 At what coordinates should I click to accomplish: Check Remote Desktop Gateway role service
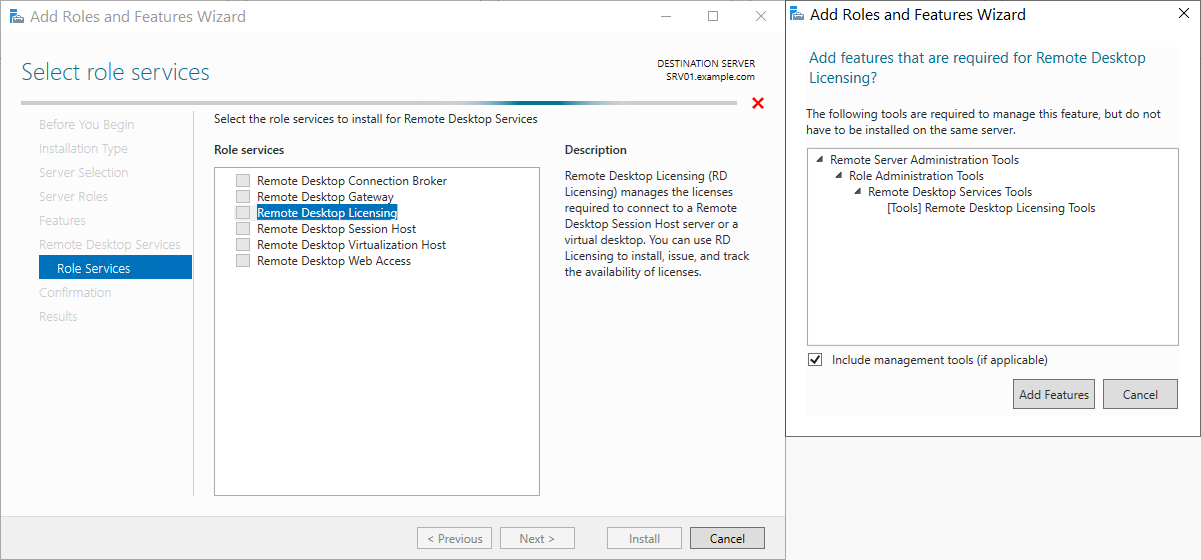point(243,197)
